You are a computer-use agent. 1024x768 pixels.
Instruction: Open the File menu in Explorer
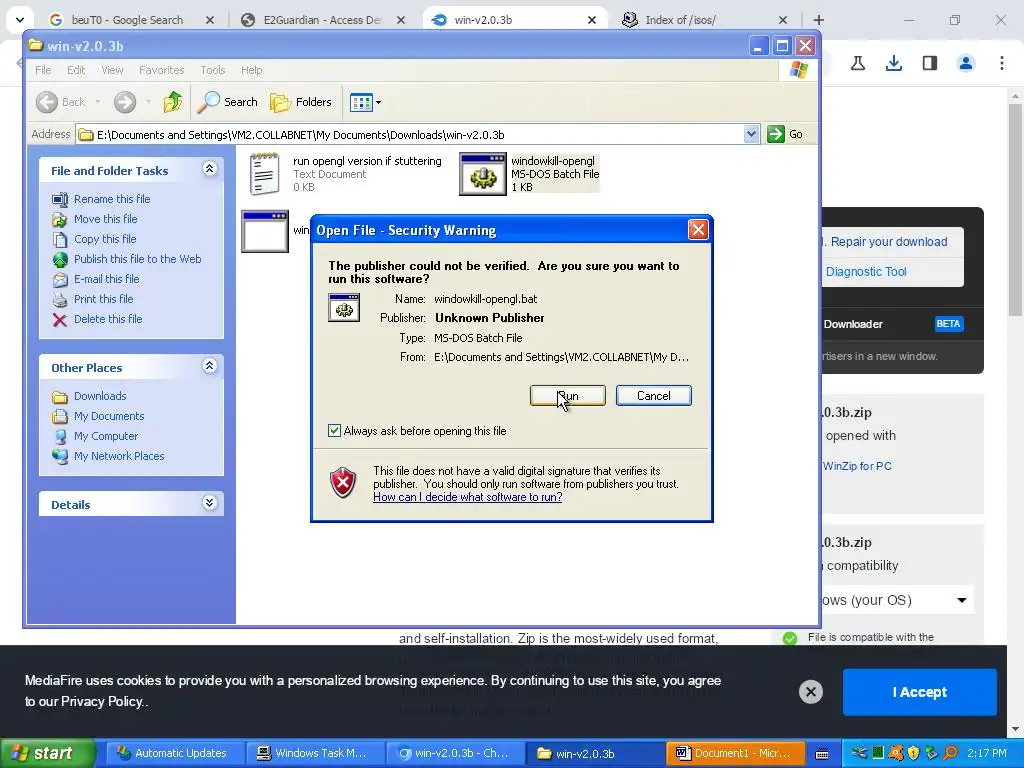pos(43,70)
